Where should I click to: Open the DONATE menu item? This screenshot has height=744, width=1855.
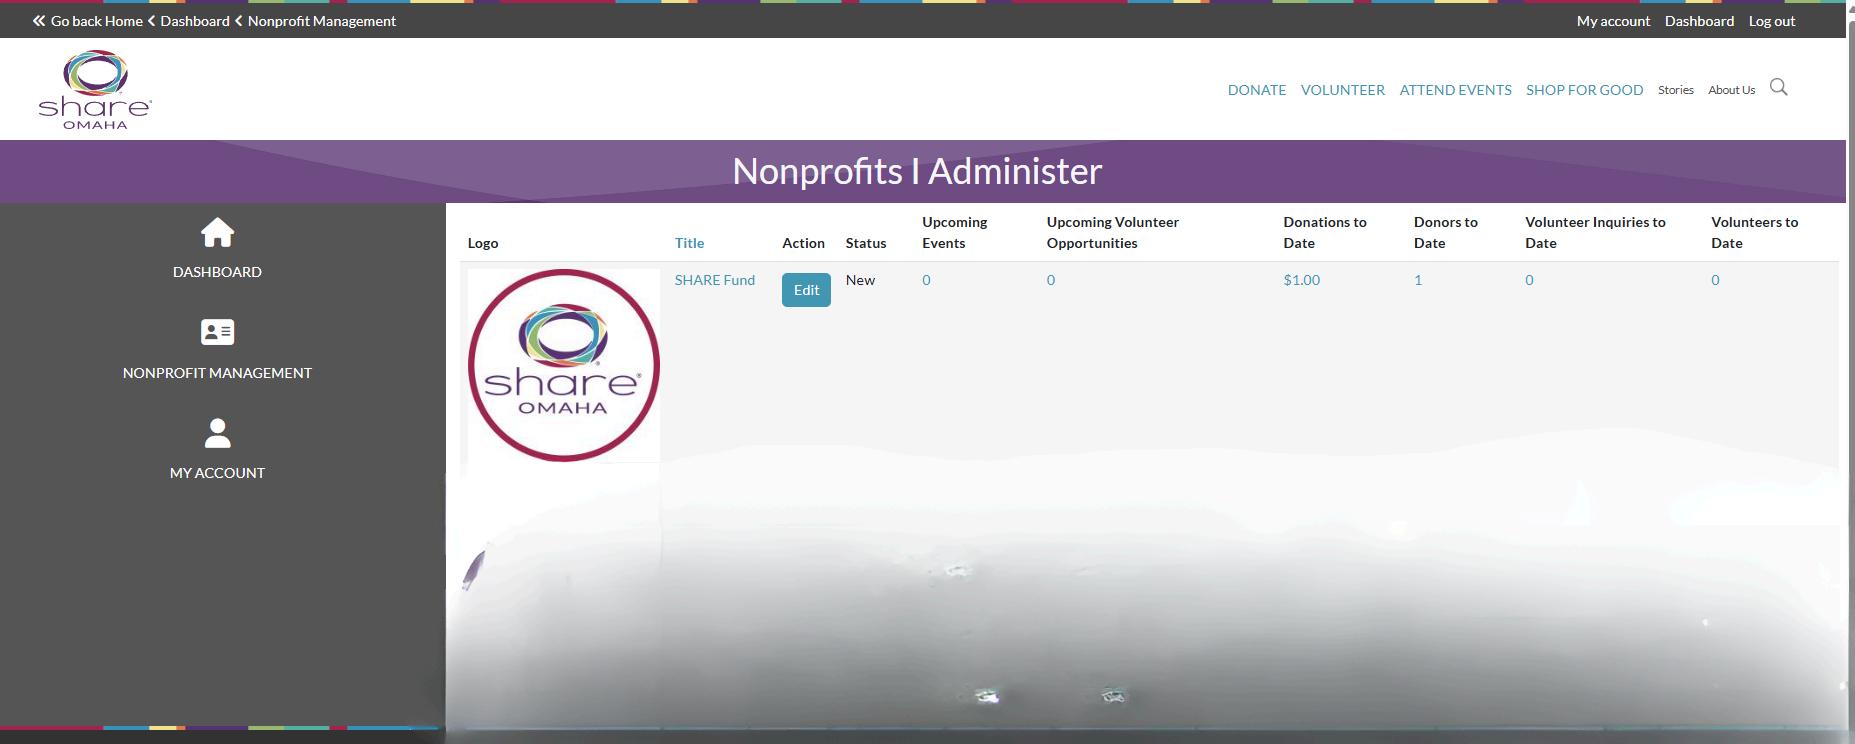pos(1257,90)
